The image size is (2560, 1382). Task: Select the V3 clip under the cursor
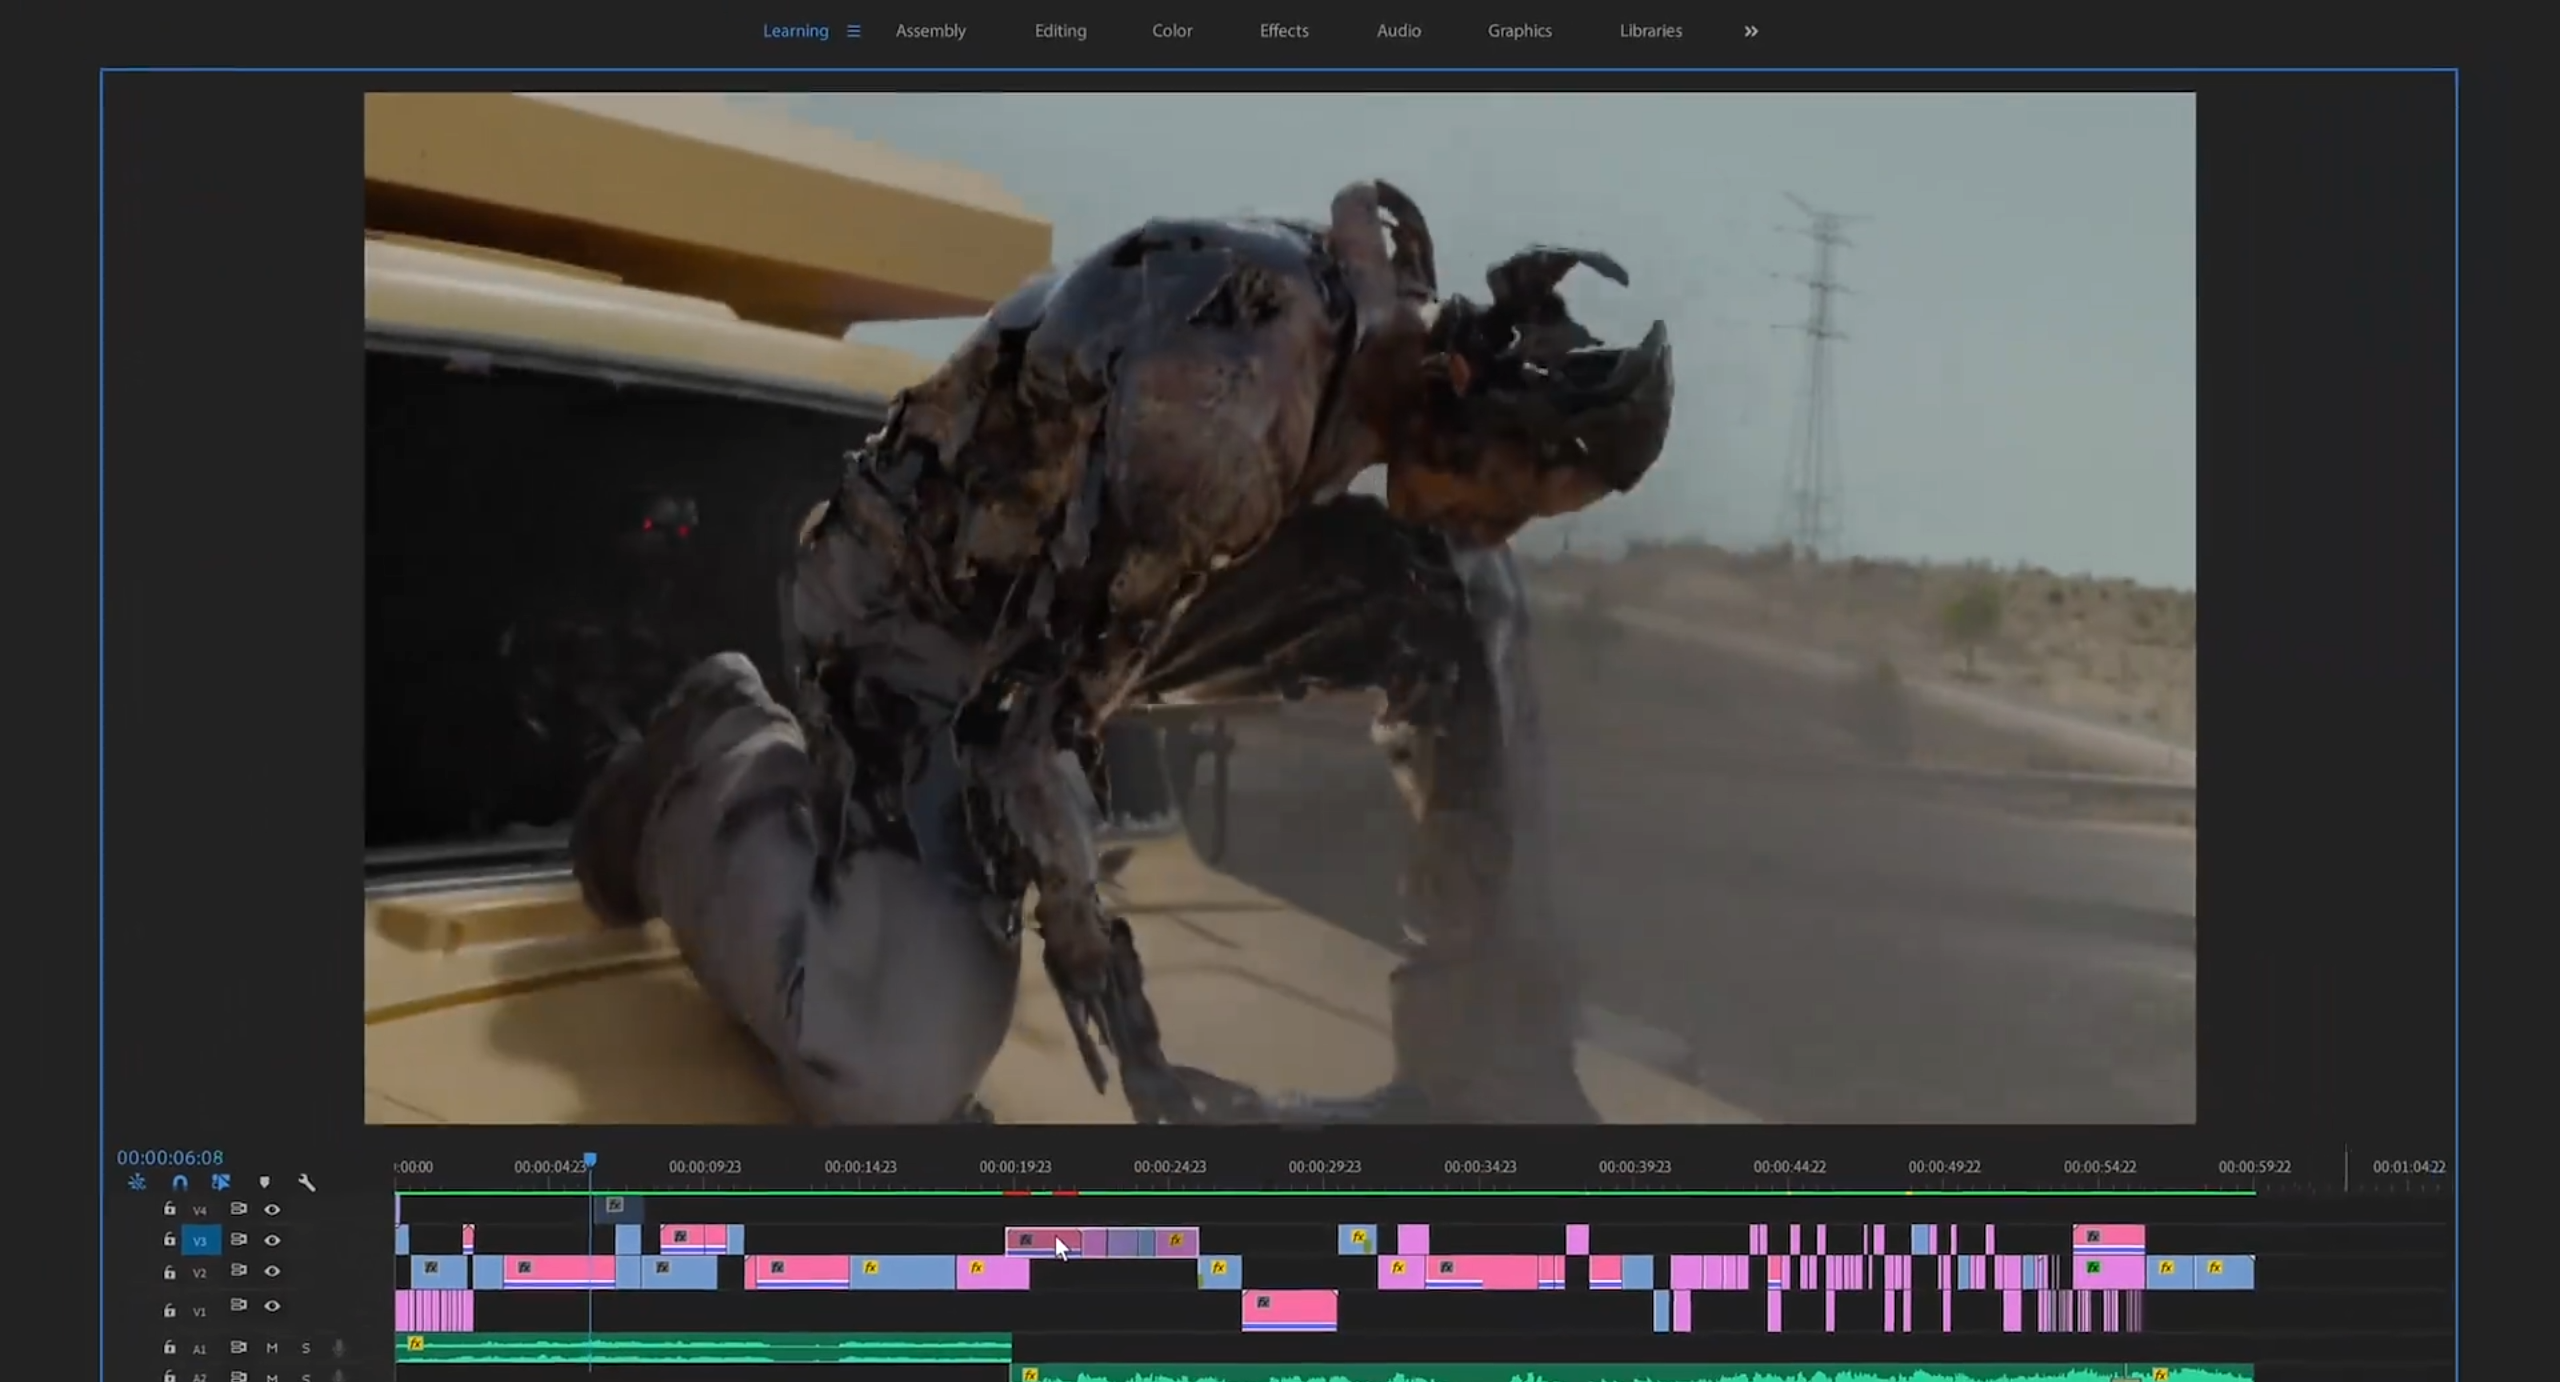point(1043,1241)
